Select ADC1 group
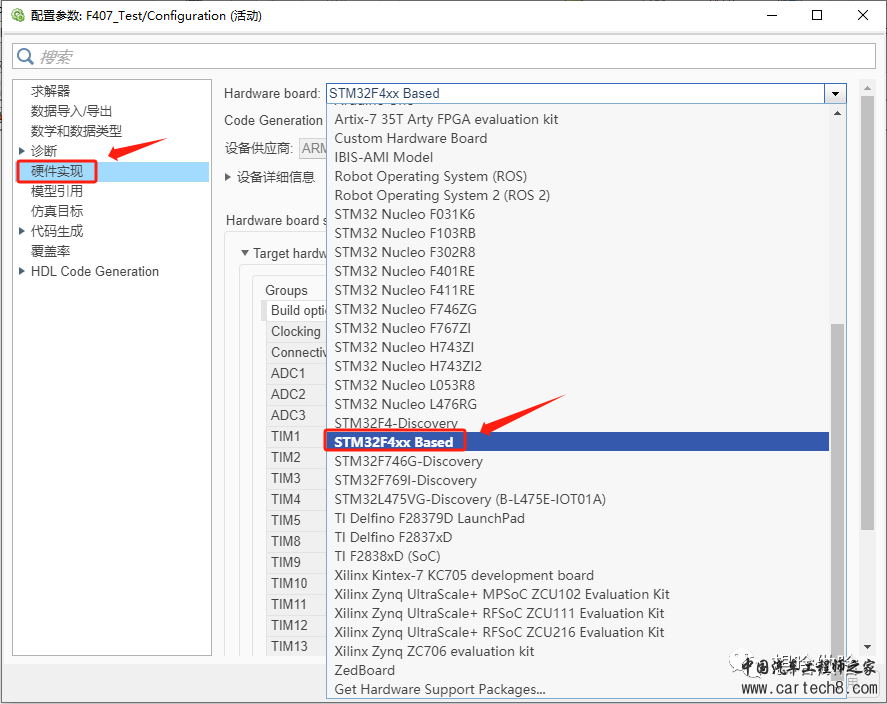Screen dimensions: 887x704 pos(295,373)
